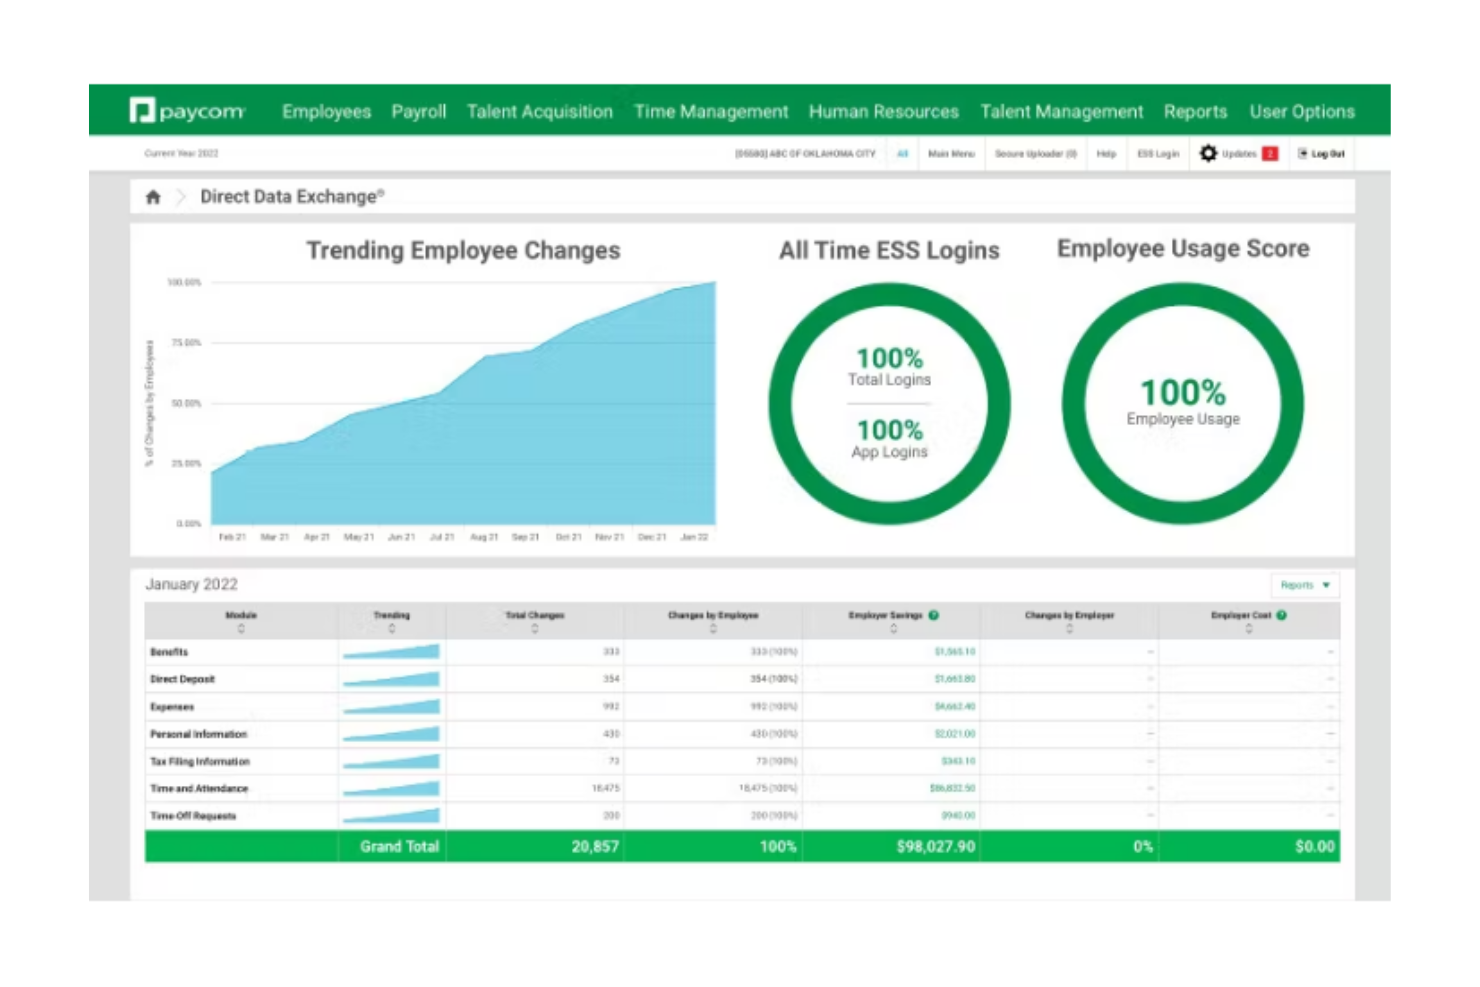Open the Time Management menu

(711, 112)
